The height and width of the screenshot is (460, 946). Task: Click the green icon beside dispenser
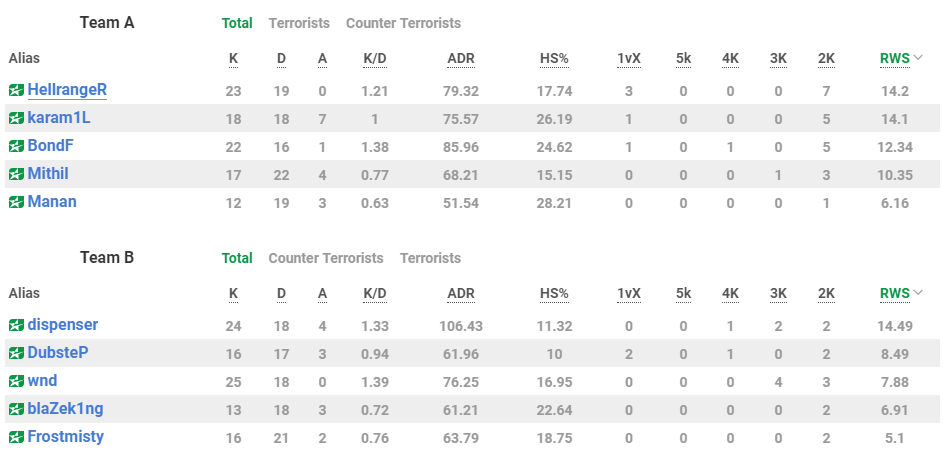(x=16, y=325)
